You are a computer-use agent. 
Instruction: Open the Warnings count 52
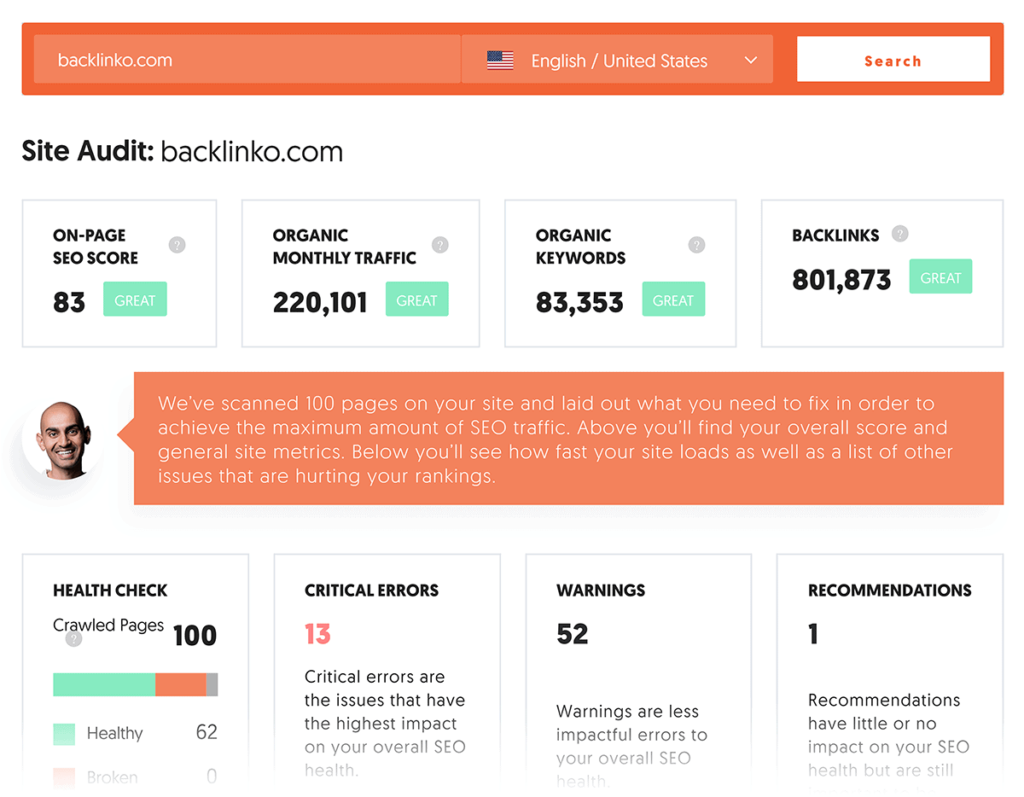(573, 634)
